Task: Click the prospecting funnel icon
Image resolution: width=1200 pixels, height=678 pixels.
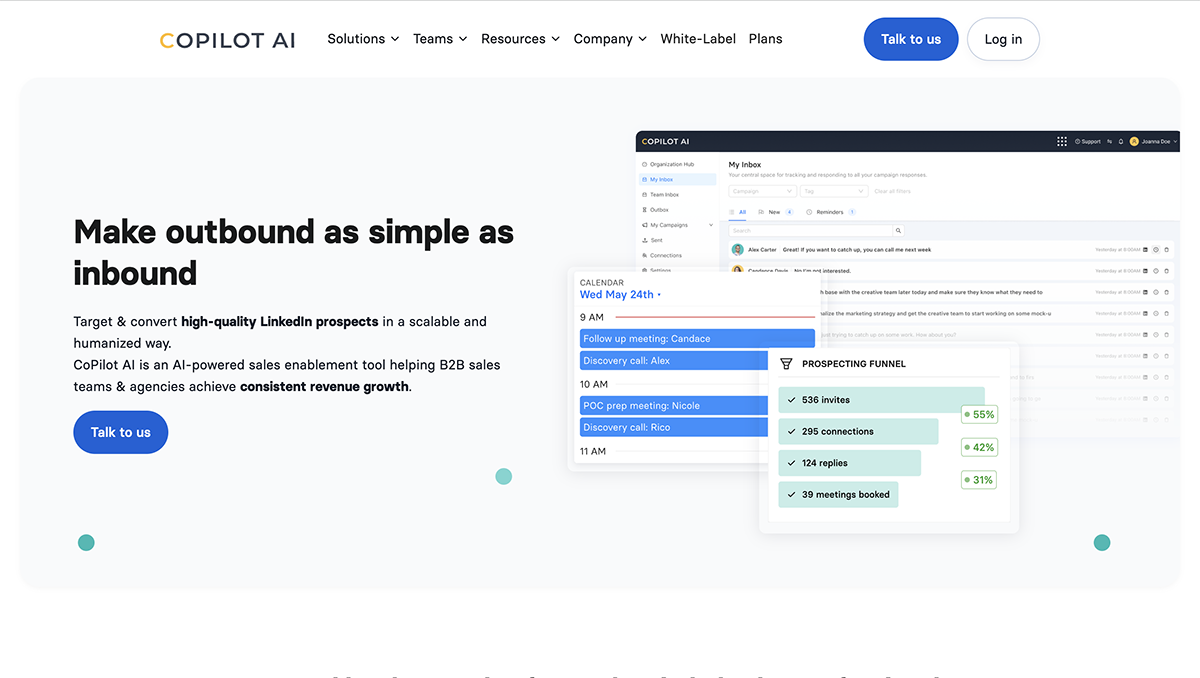Action: pos(786,364)
